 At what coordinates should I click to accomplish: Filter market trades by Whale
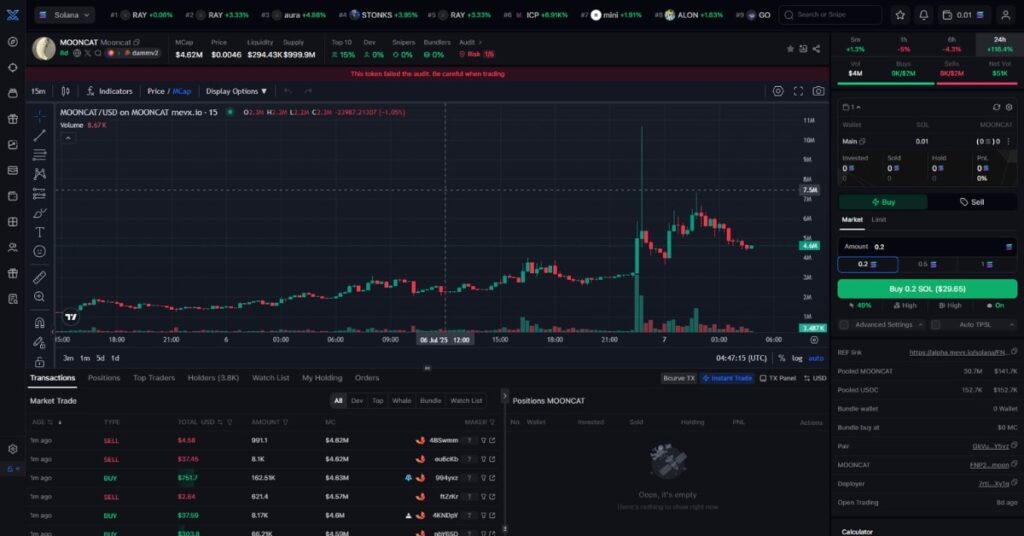point(401,401)
